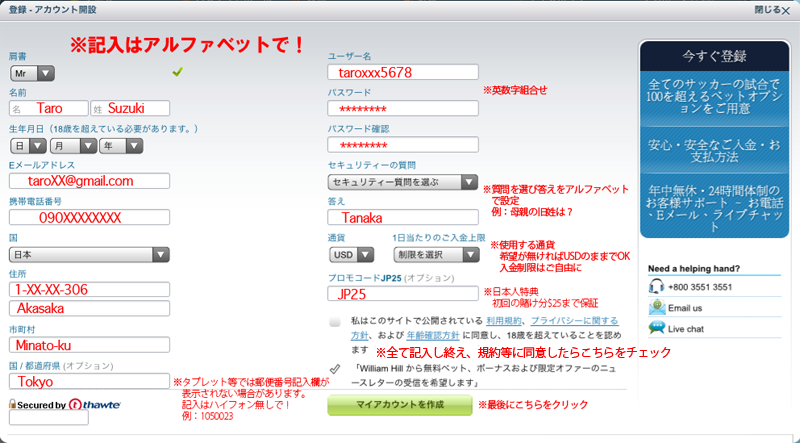Toggle the William Hill newsletter checkbox

(x=334, y=368)
